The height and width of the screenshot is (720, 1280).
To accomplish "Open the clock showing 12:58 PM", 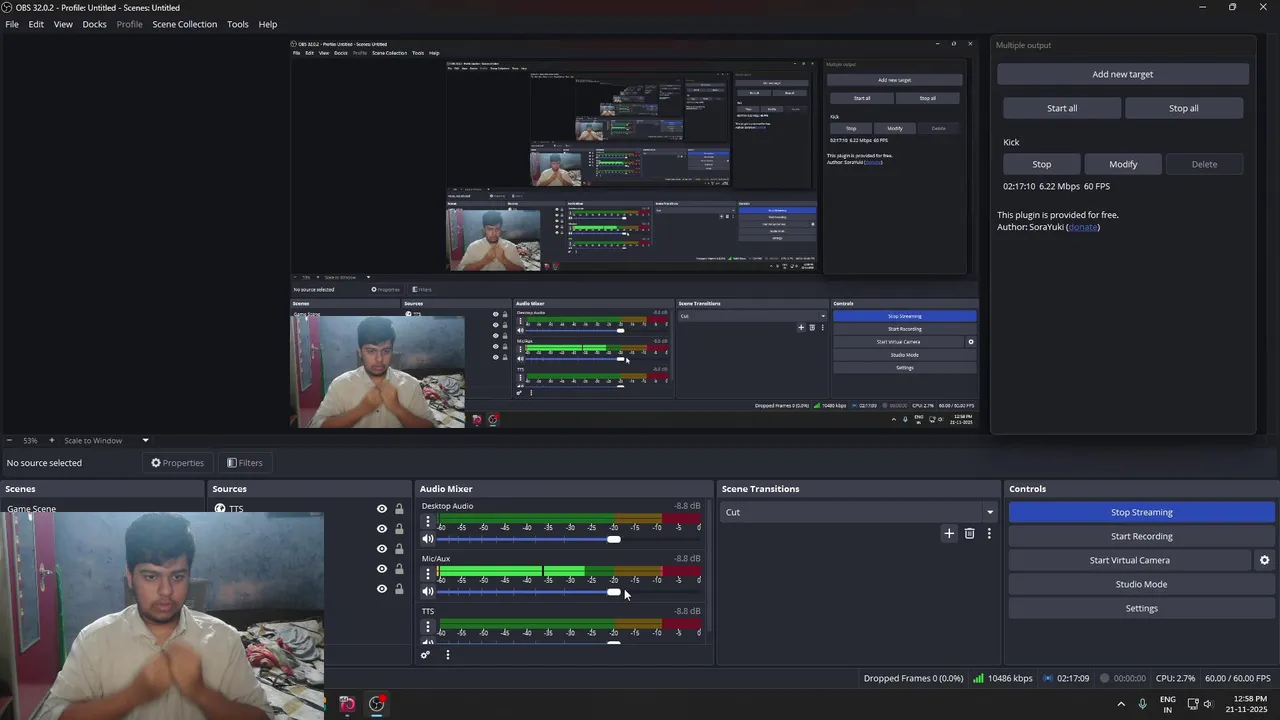I will pos(1250,704).
